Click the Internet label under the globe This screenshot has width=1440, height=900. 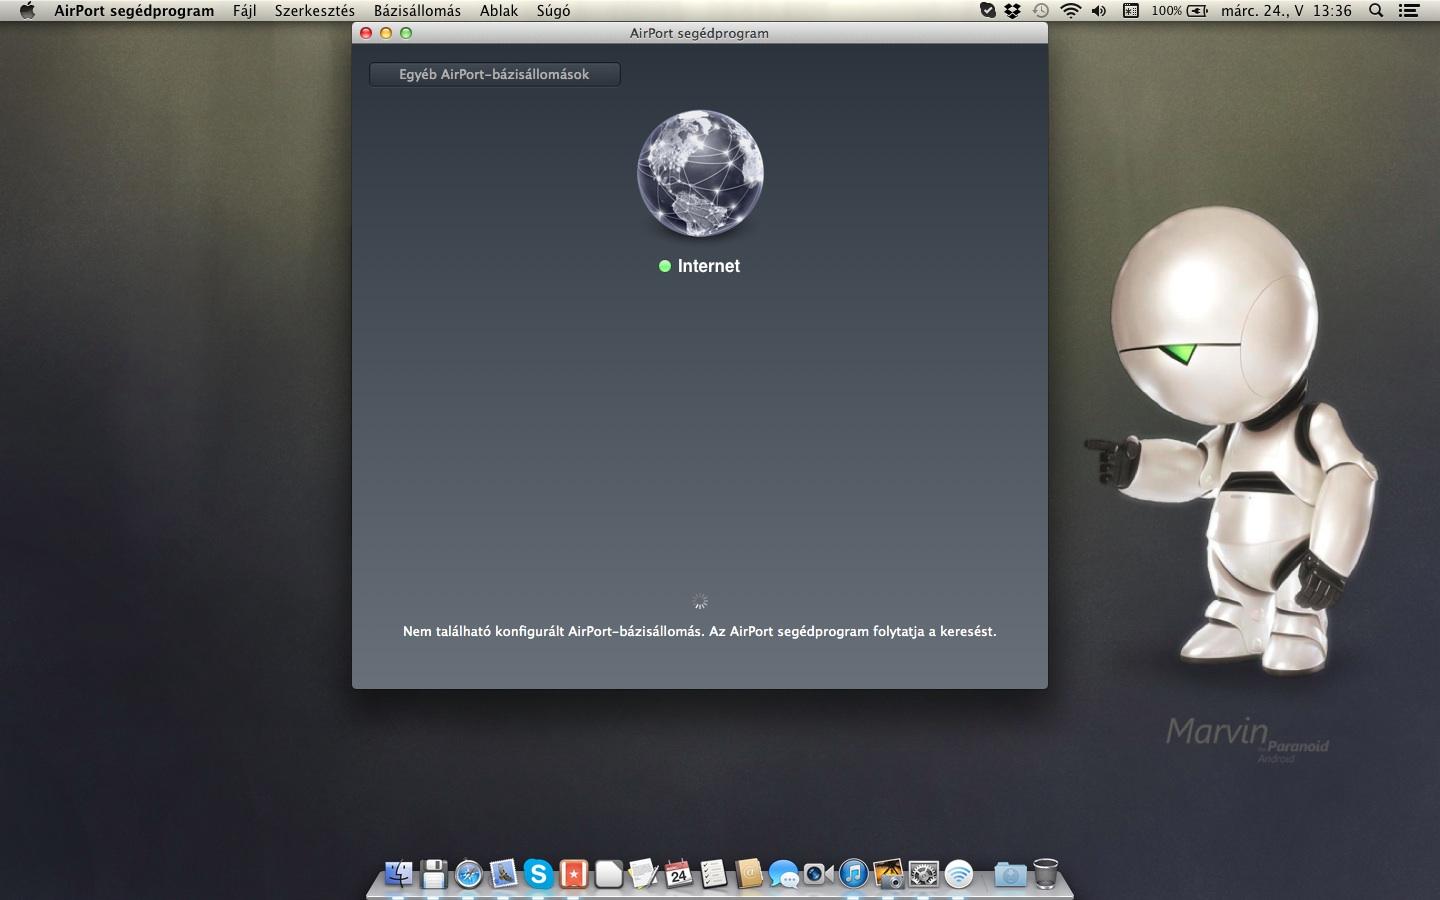(709, 266)
